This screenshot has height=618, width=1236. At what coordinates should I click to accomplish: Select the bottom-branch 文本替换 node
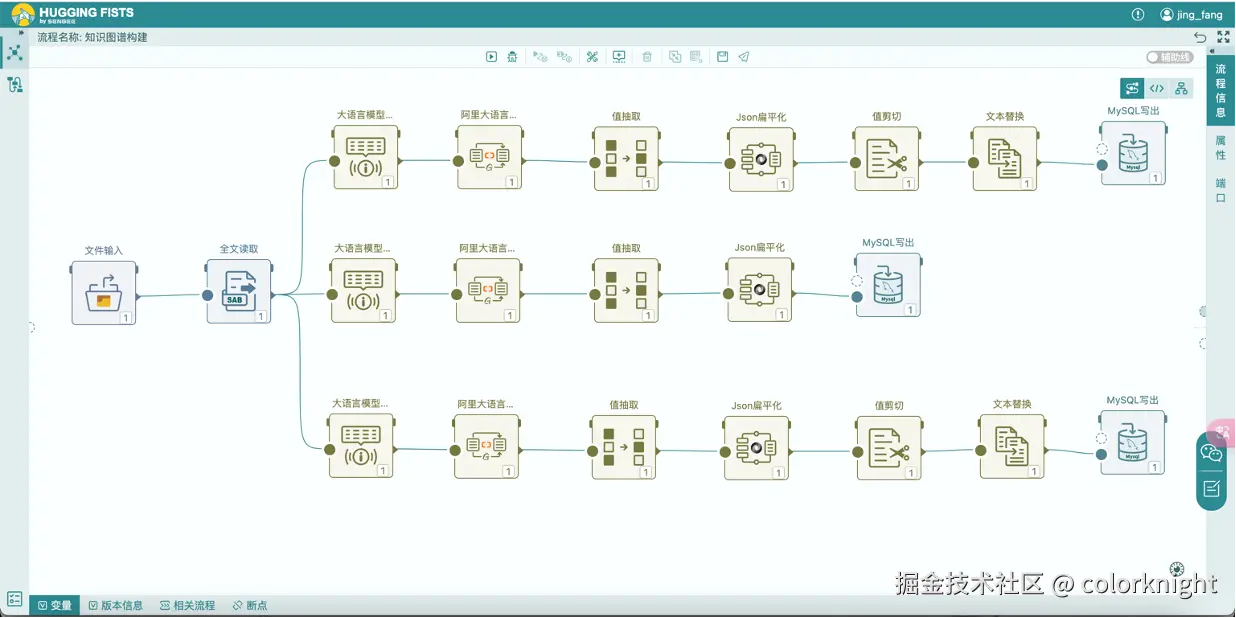(1012, 446)
